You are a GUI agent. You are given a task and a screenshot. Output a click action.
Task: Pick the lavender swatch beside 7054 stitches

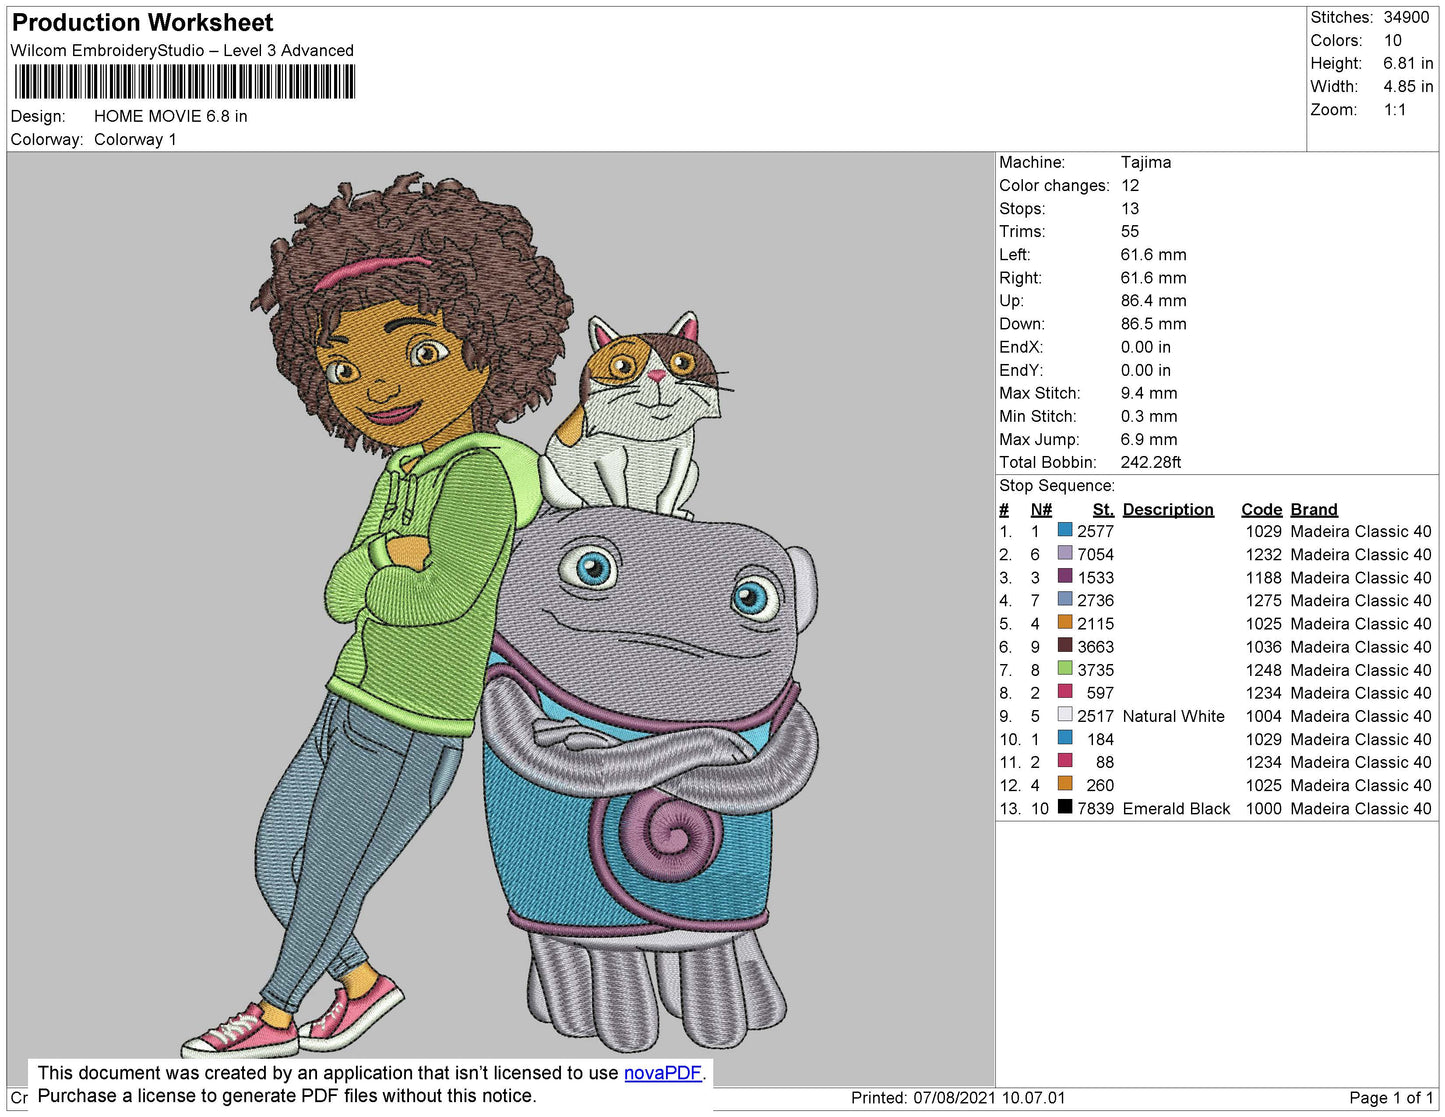tap(1065, 554)
